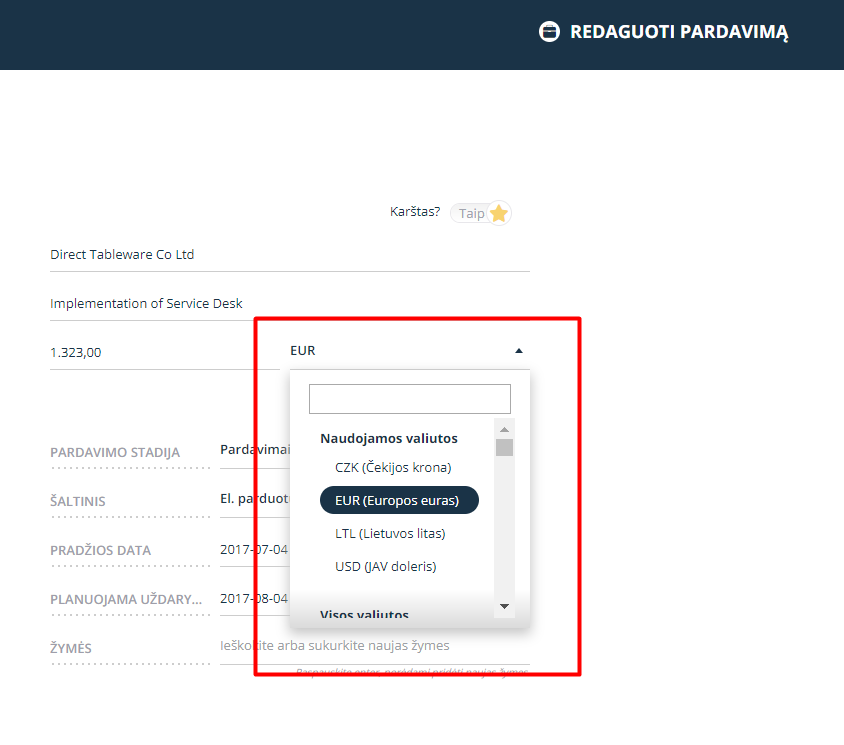The width and height of the screenshot is (844, 745).
Task: Select EUR (Europos euras) option
Action: pos(399,500)
